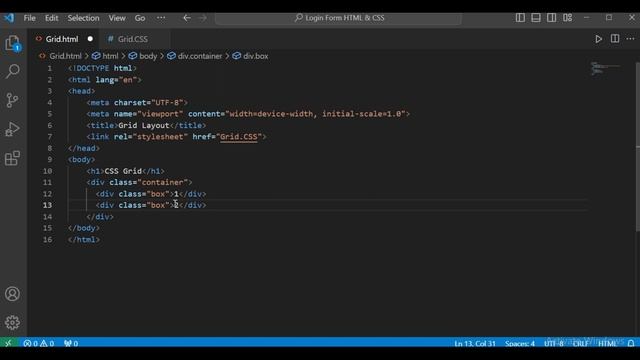This screenshot has height=360, width=640.
Task: Follow the Grid.CSS href link
Action: point(239,137)
